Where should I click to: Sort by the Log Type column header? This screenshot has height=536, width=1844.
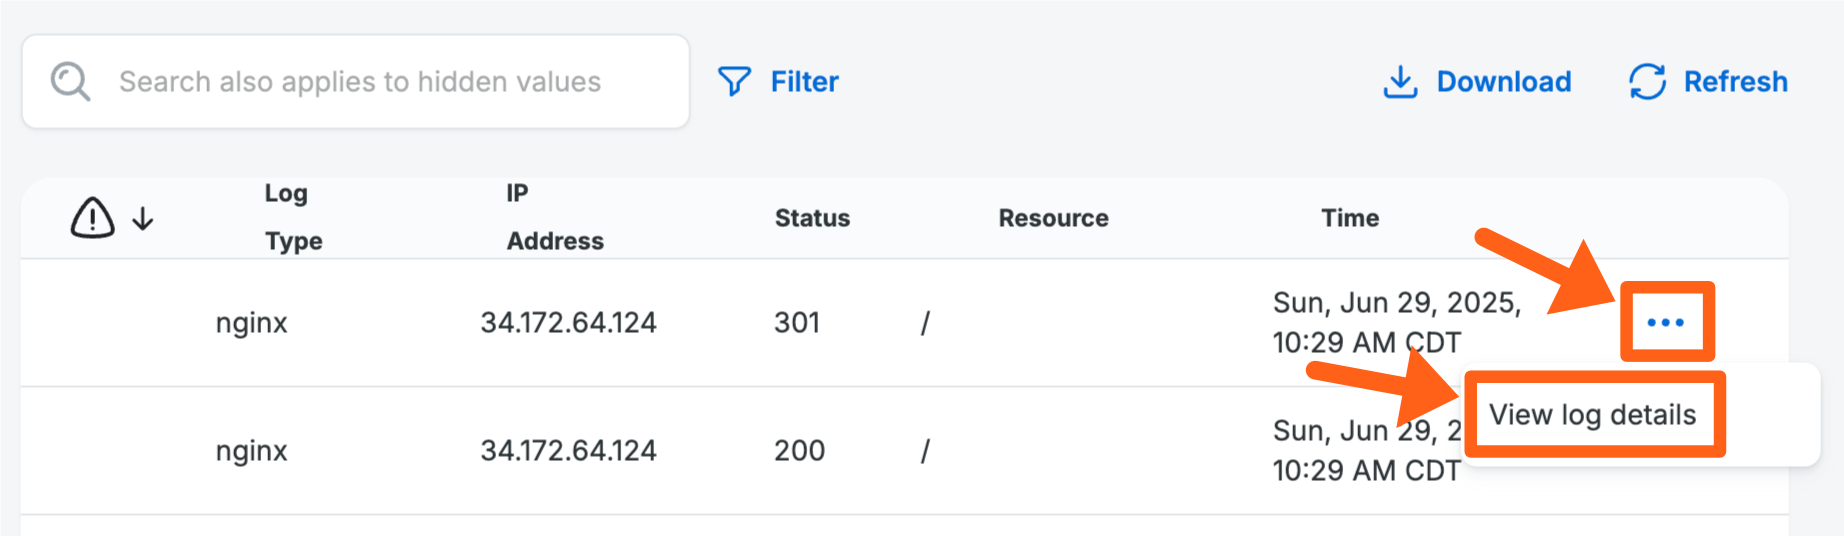coord(290,217)
